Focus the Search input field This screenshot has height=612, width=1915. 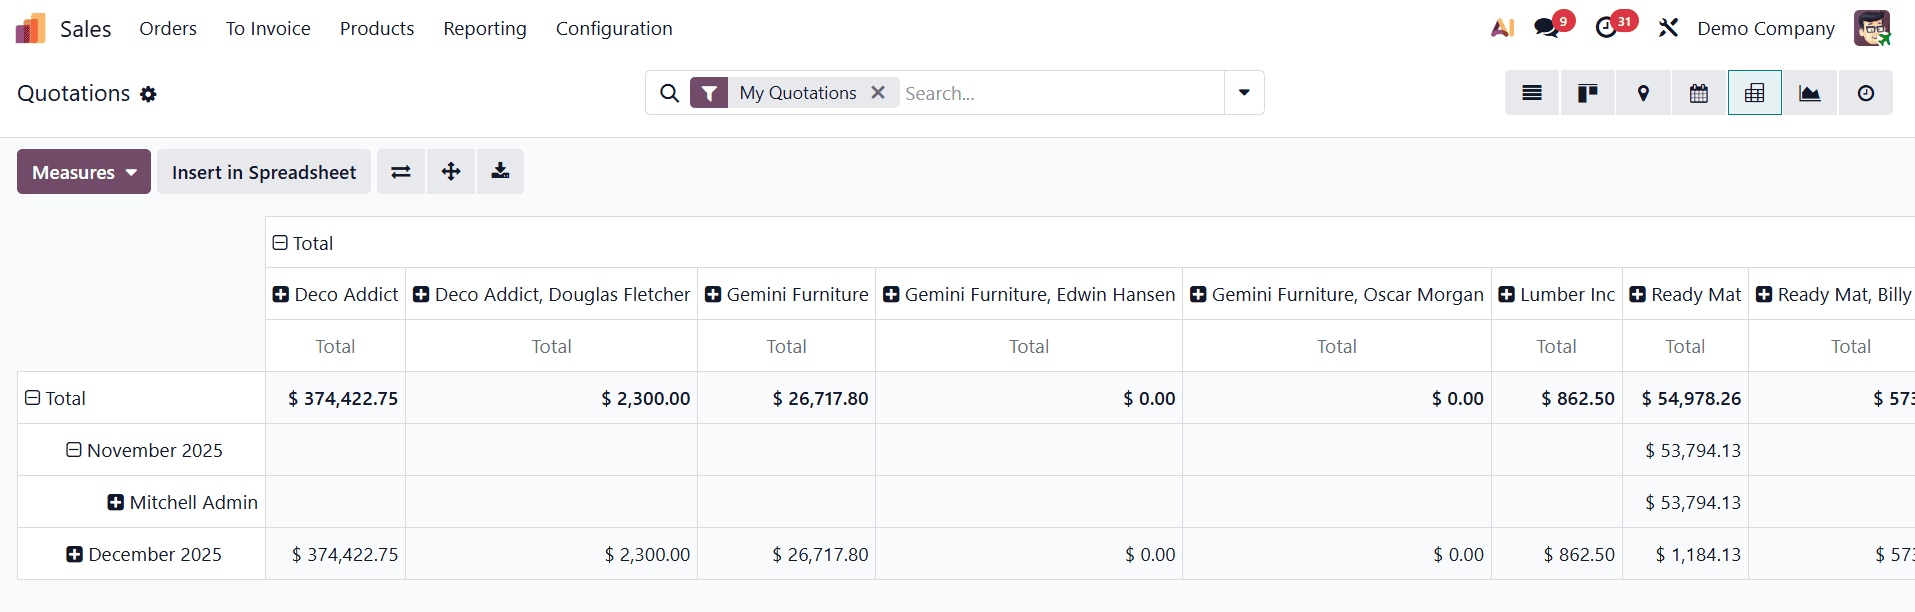point(1060,93)
